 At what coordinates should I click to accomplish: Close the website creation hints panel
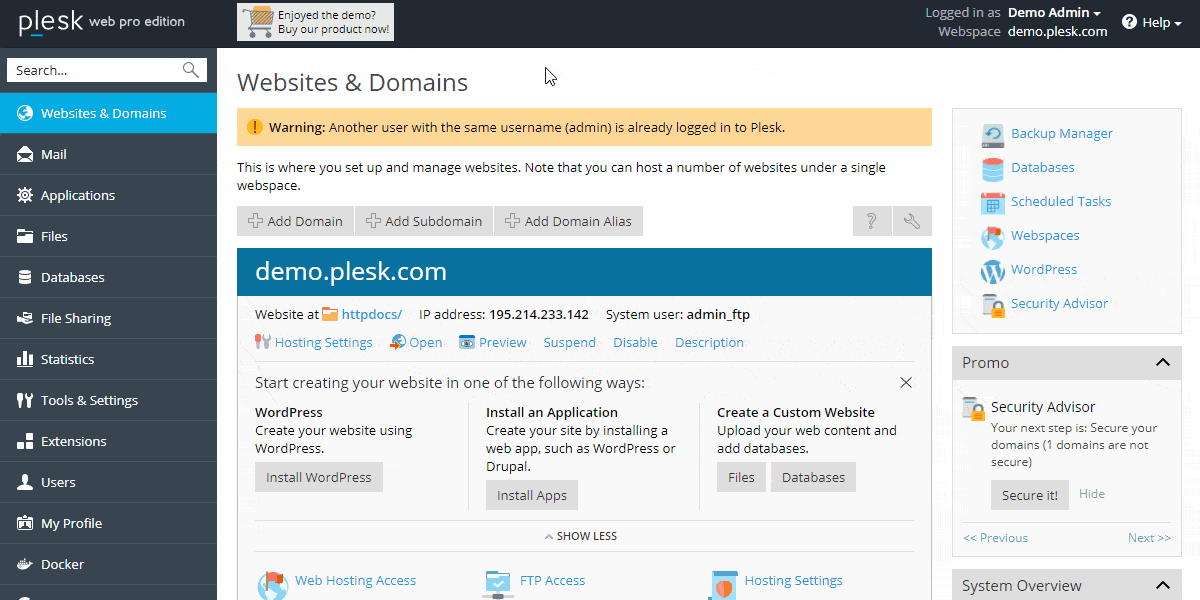point(906,382)
